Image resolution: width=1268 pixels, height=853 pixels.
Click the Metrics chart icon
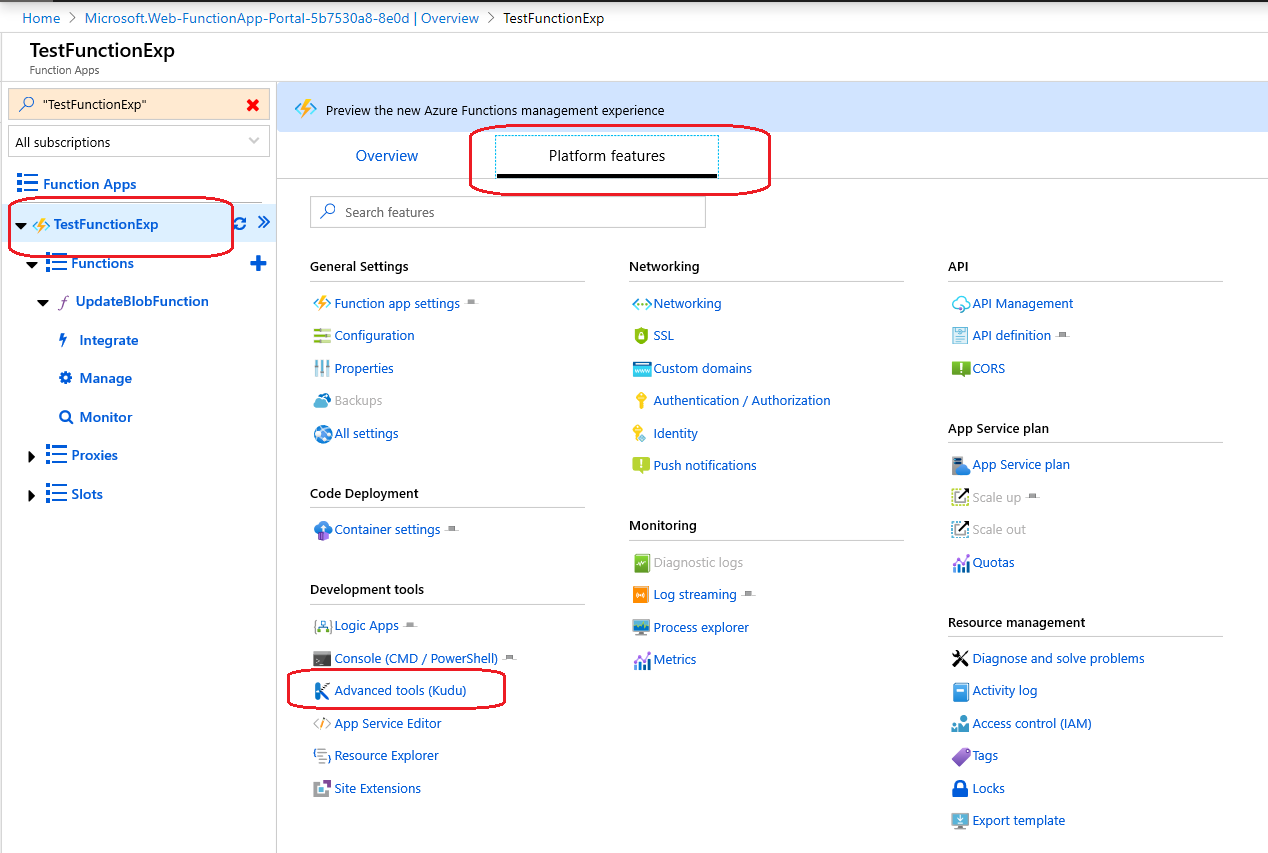[x=642, y=660]
